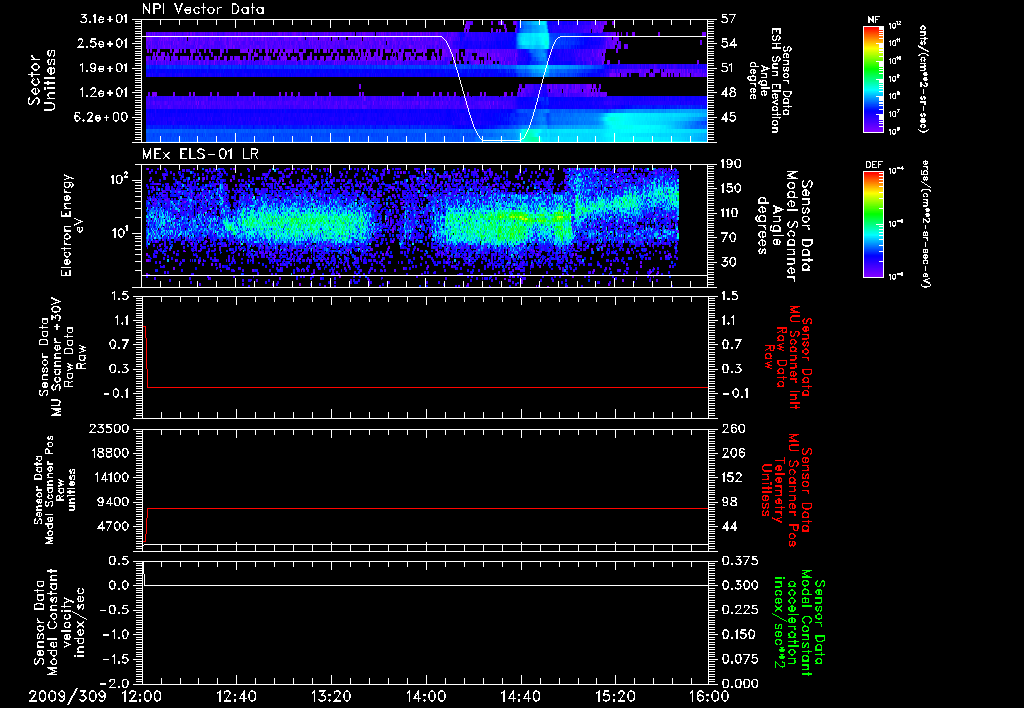Click the 14:00 time tick label
This screenshot has height=708, width=1024.
click(426, 696)
